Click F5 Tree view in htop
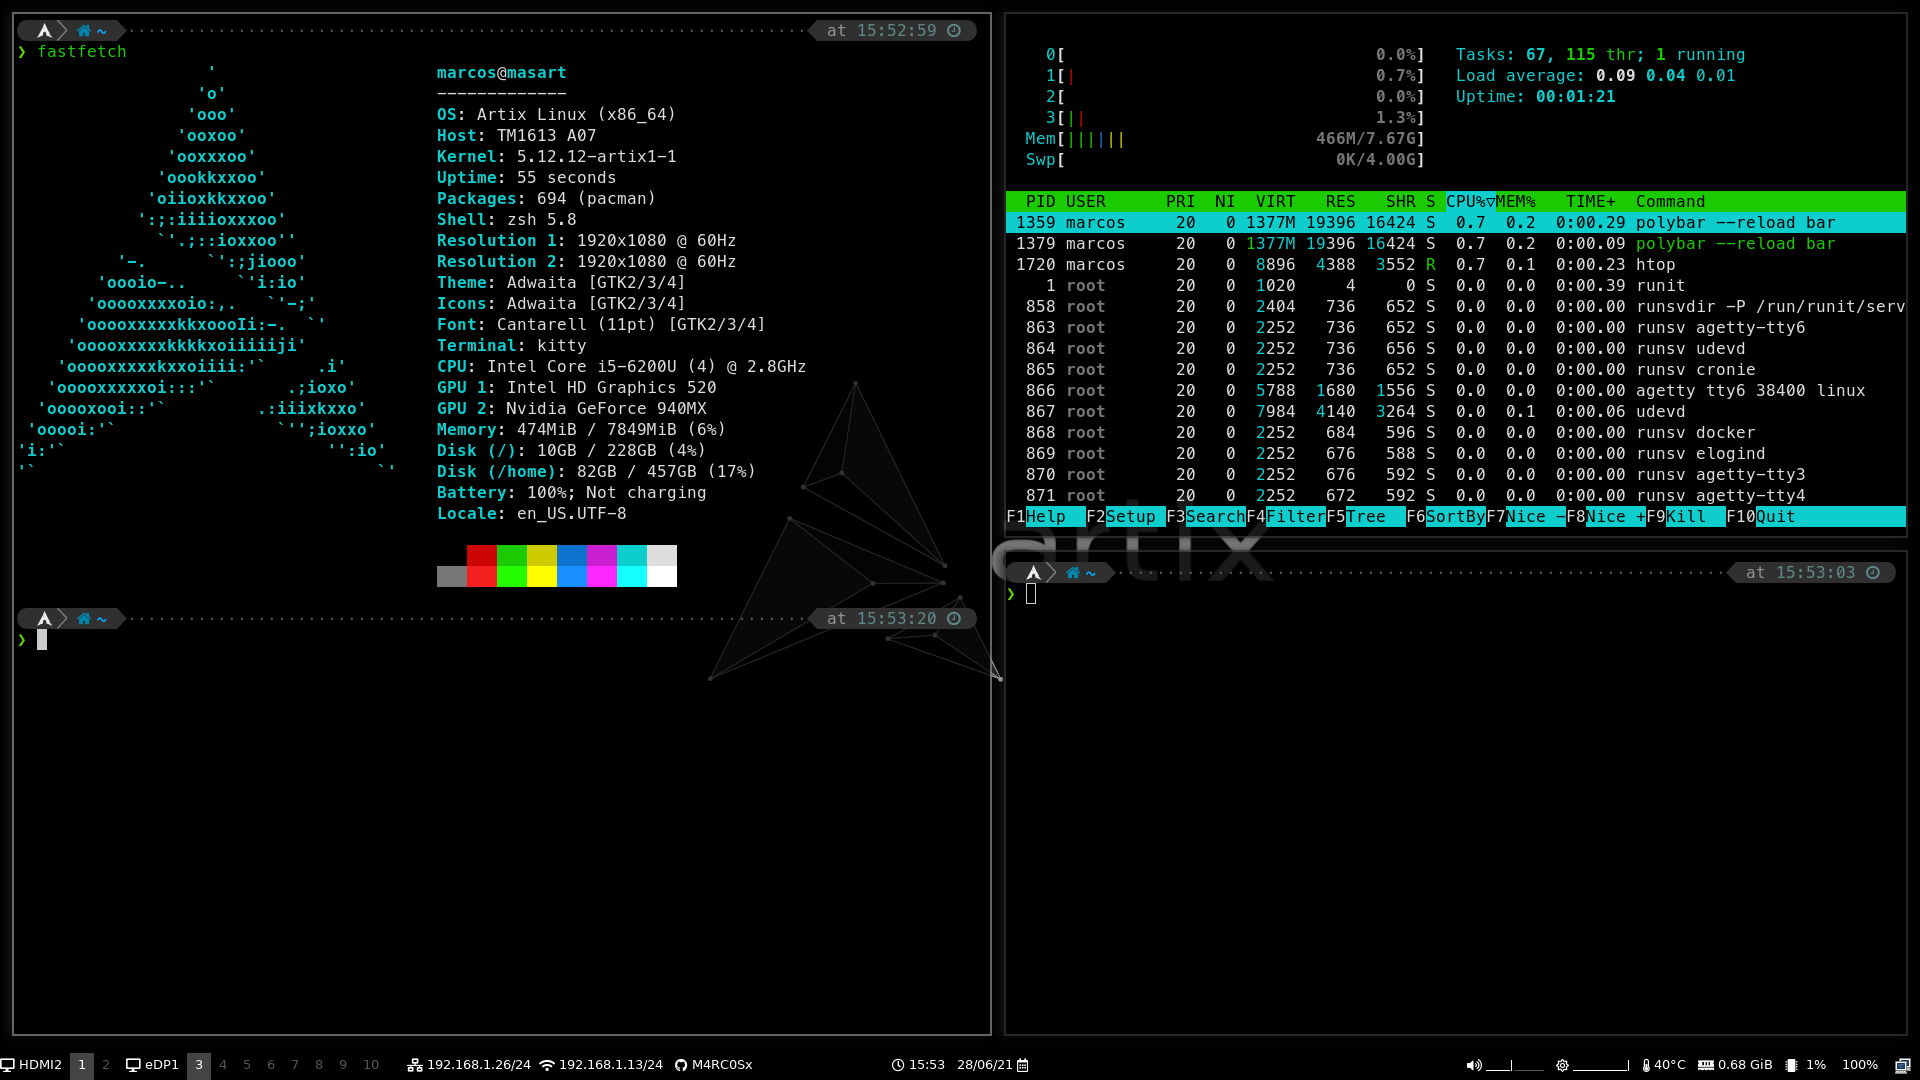Image resolution: width=1920 pixels, height=1080 pixels. (x=1365, y=517)
